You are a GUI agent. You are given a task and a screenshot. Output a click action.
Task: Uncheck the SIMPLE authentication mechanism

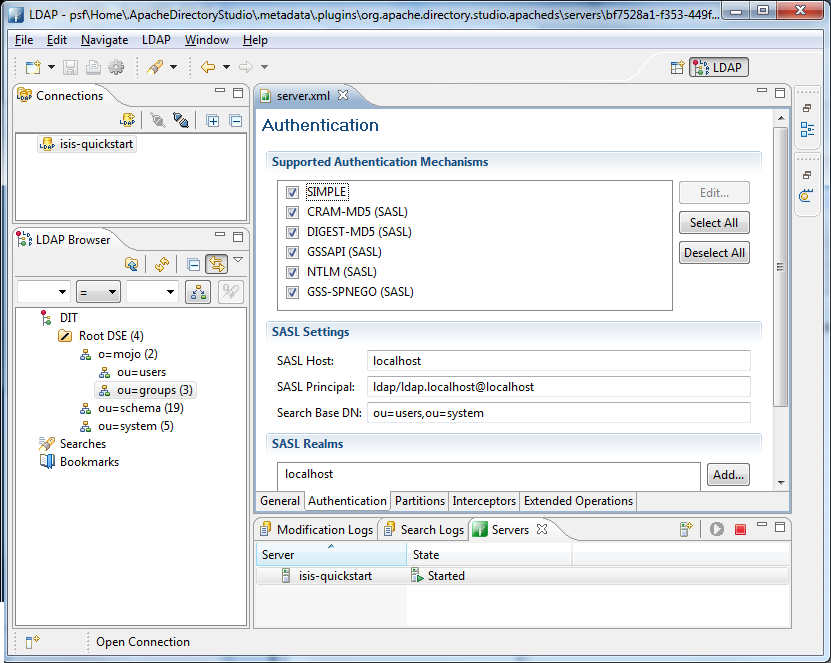pos(291,191)
